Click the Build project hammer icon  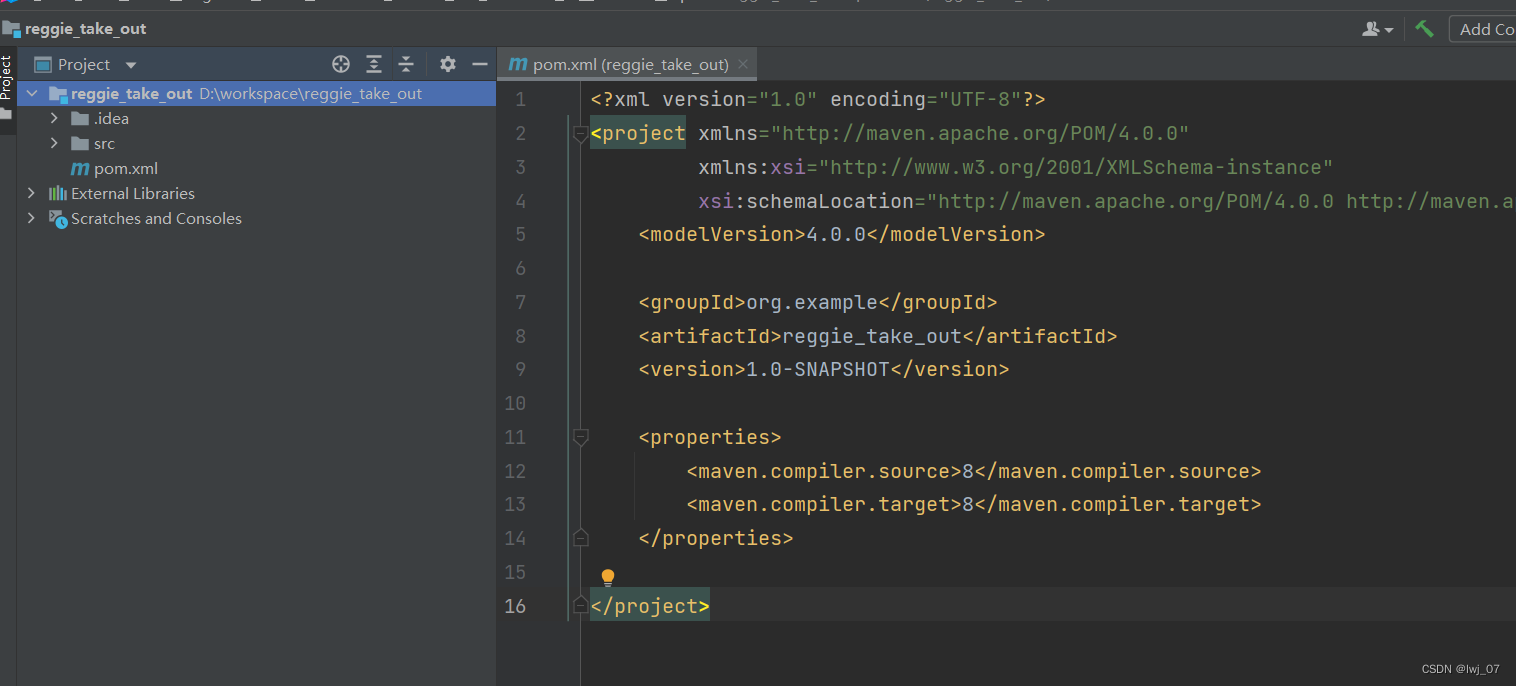pos(1424,29)
